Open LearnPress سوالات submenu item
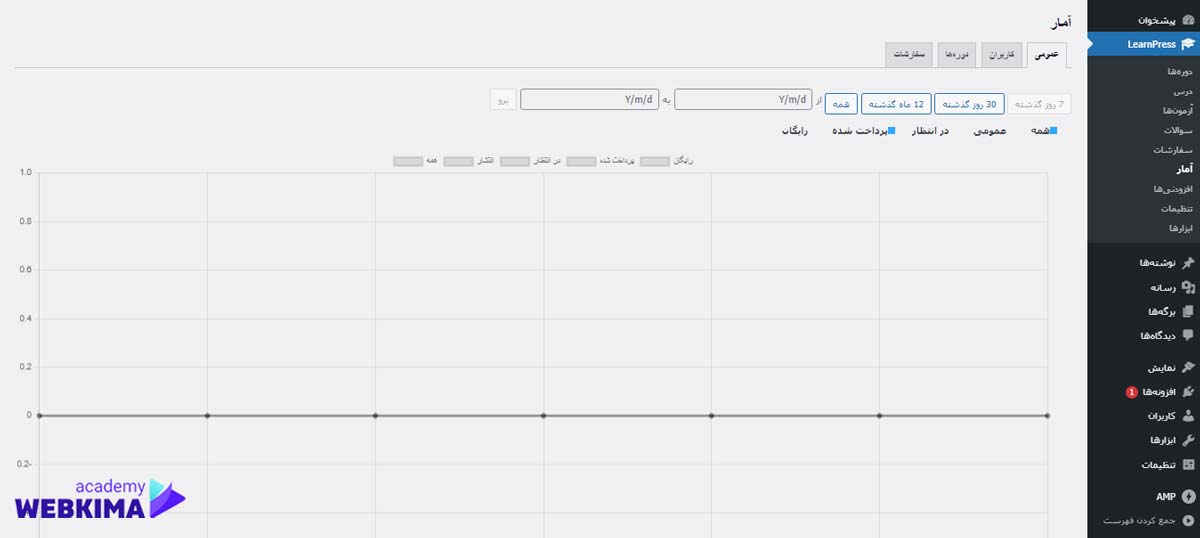Image resolution: width=1200 pixels, height=538 pixels. [1179, 131]
